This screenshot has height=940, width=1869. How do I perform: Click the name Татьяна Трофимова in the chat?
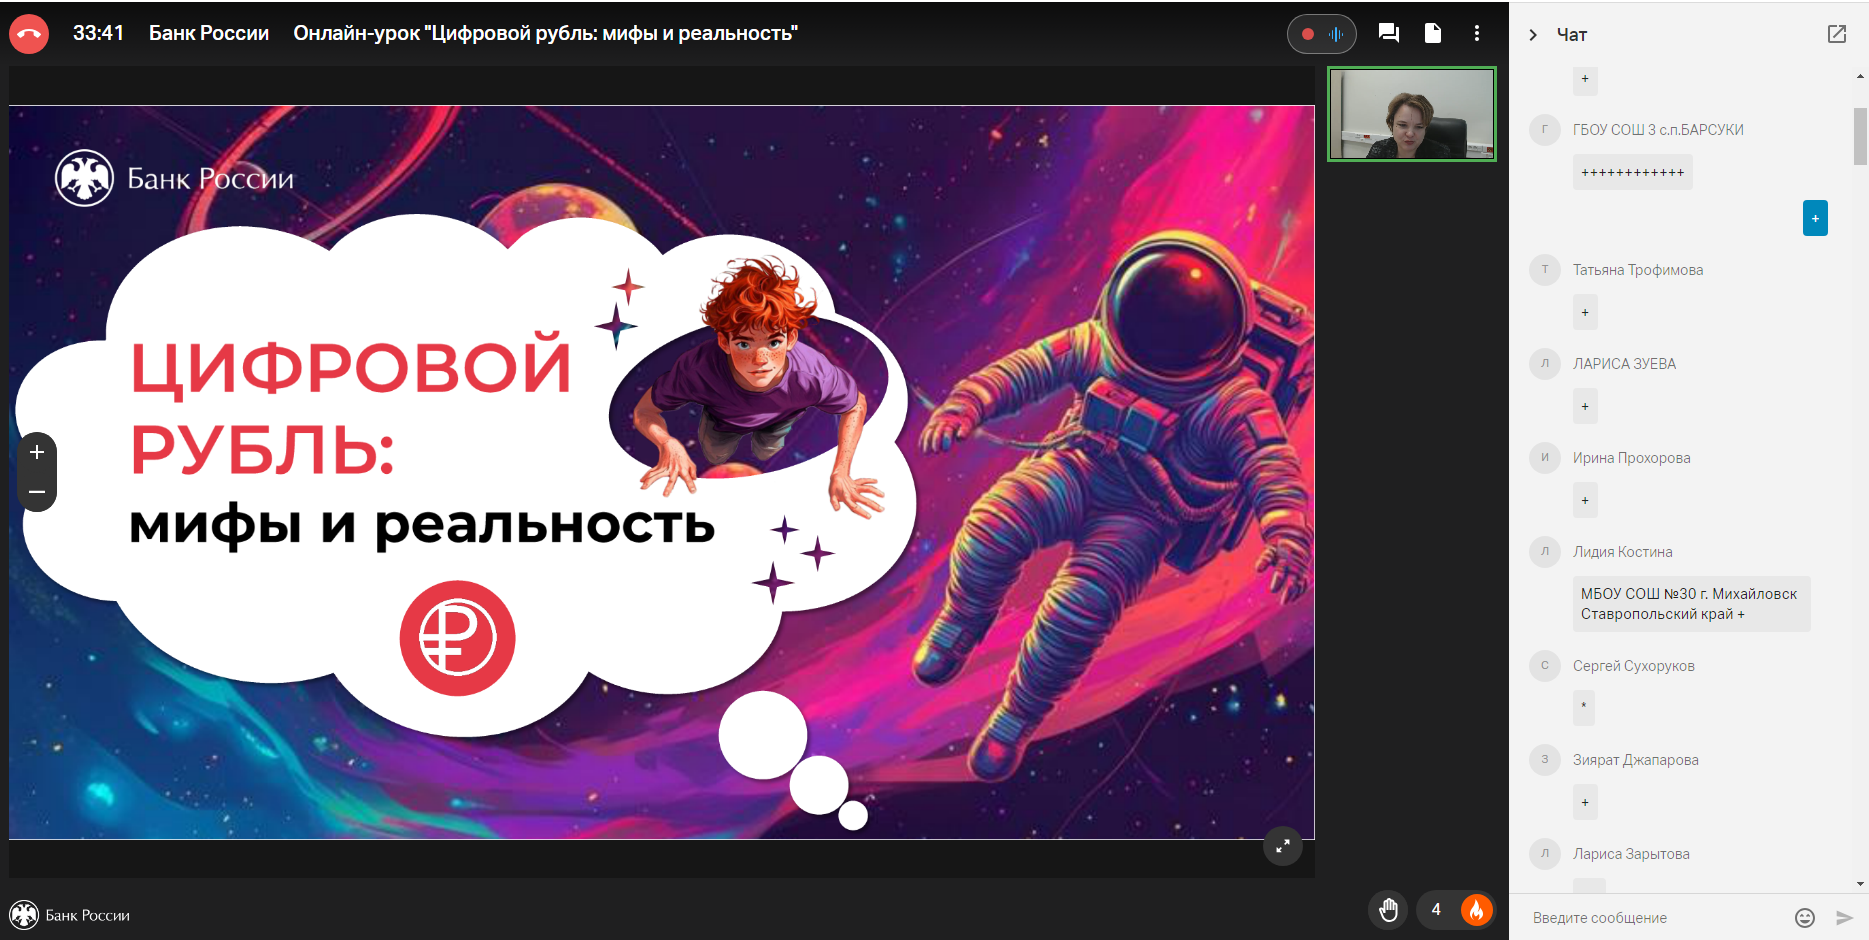(x=1638, y=270)
